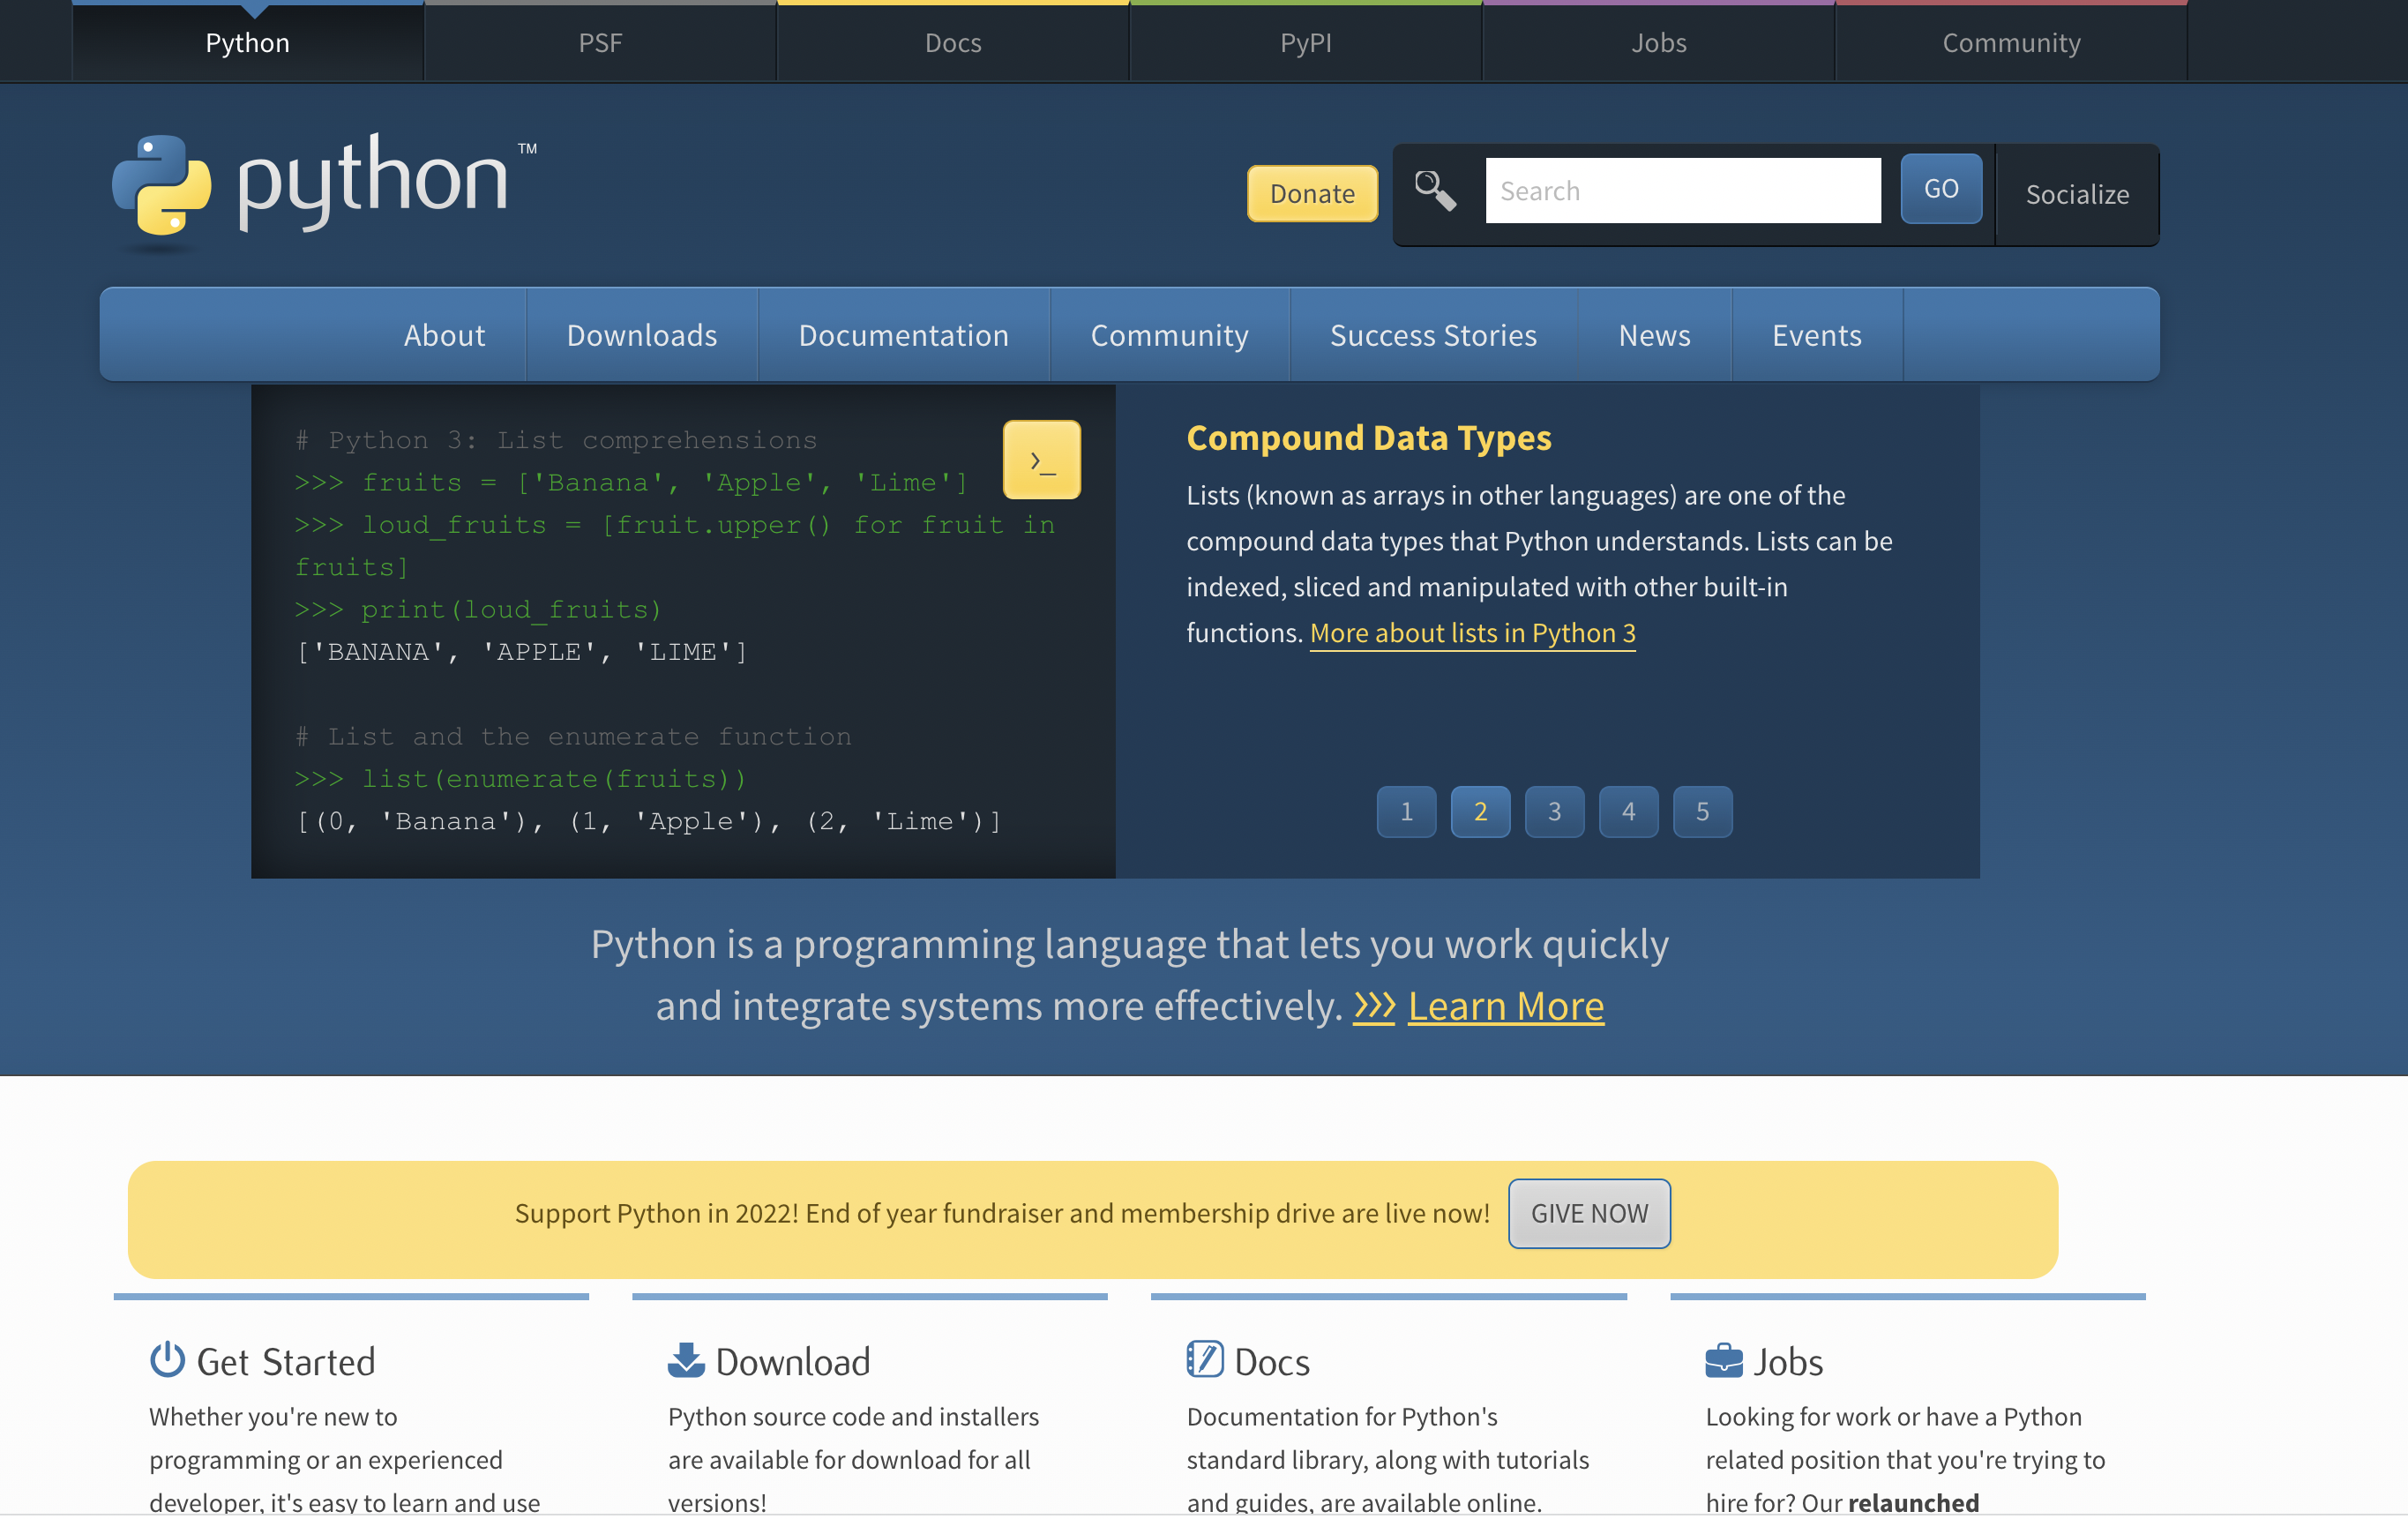Screen dimensions: 2408x1519
Task: Click the Download arrow icon
Action: (x=686, y=1360)
